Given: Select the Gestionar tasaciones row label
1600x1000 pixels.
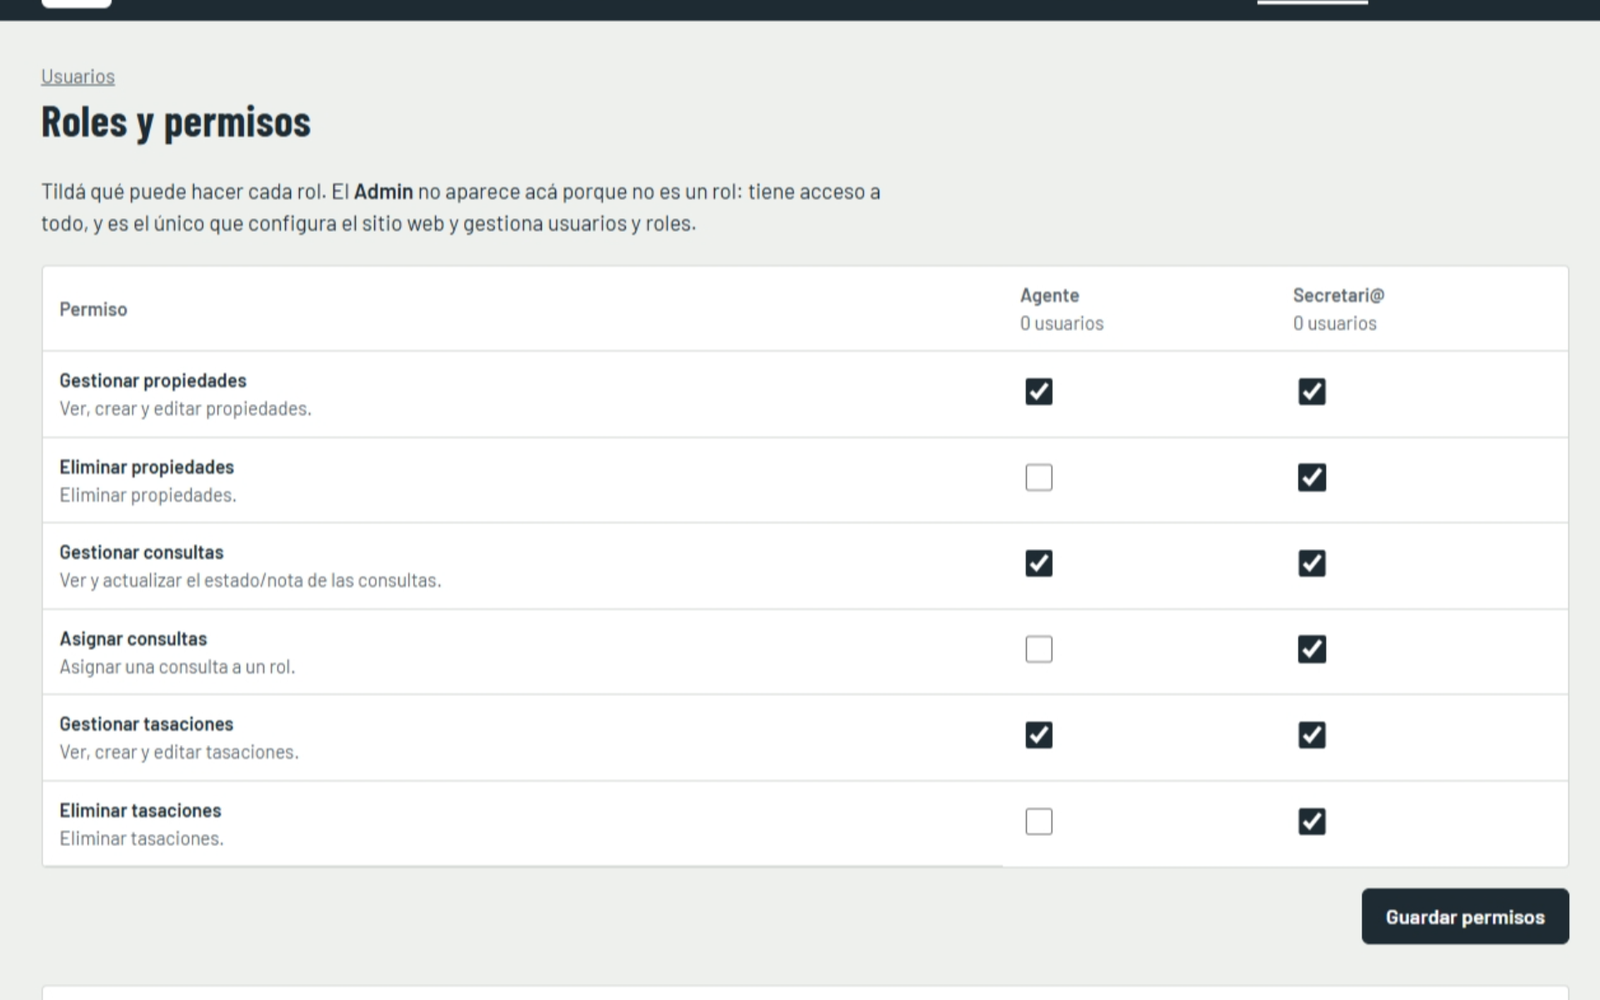Looking at the screenshot, I should tap(146, 724).
